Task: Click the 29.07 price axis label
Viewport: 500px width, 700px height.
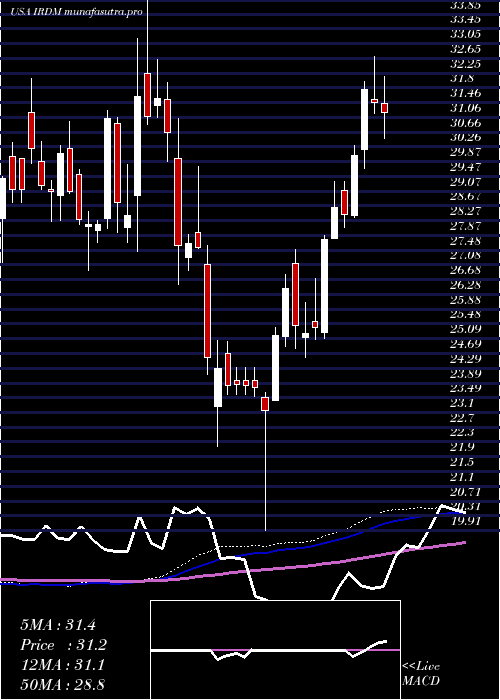Action: [465, 182]
